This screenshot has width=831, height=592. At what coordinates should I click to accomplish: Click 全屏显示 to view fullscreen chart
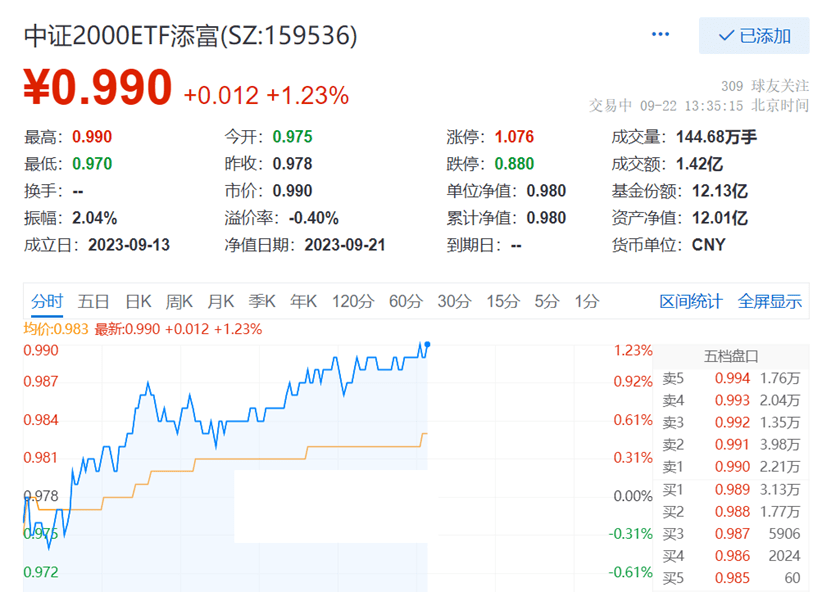tap(769, 301)
